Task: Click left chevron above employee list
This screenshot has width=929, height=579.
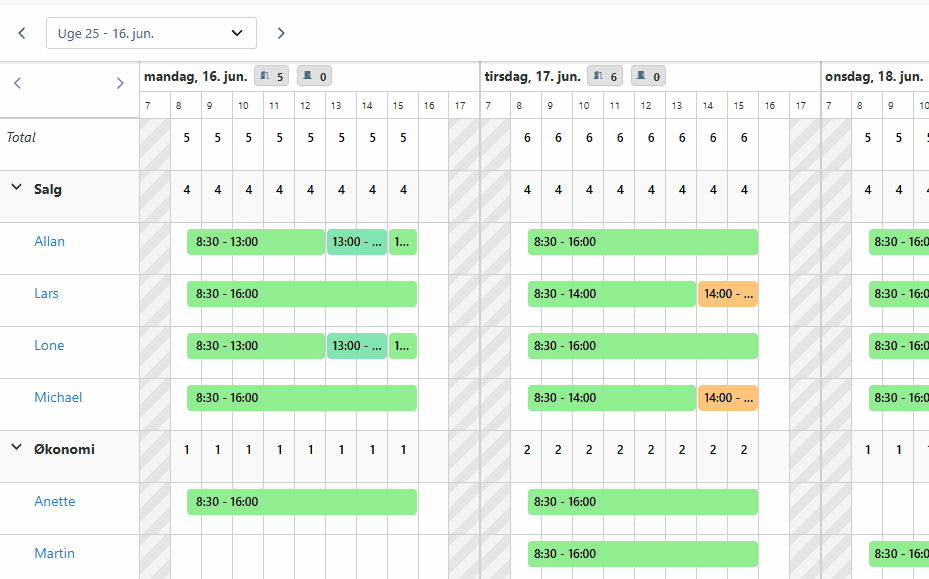Action: click(17, 83)
